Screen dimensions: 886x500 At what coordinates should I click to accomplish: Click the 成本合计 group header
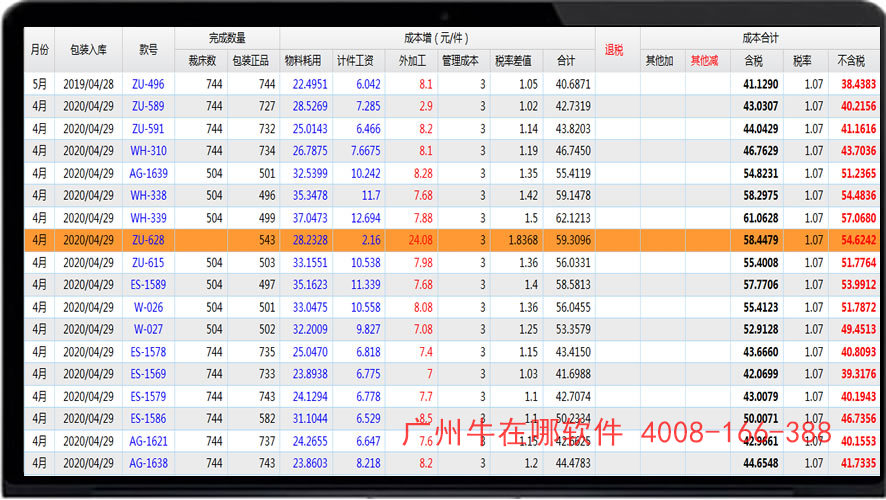(x=760, y=38)
